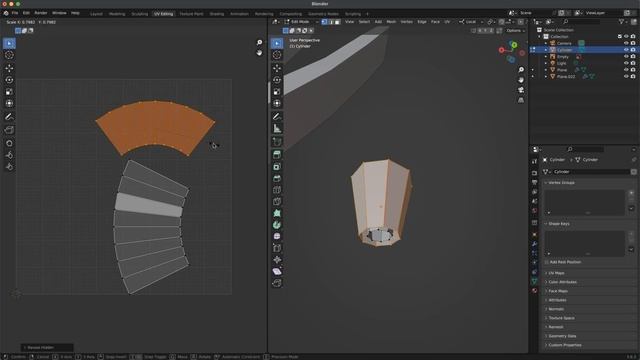The width and height of the screenshot is (640, 360).
Task: Open Object Data green triangle tab in Properties
Action: [534, 281]
